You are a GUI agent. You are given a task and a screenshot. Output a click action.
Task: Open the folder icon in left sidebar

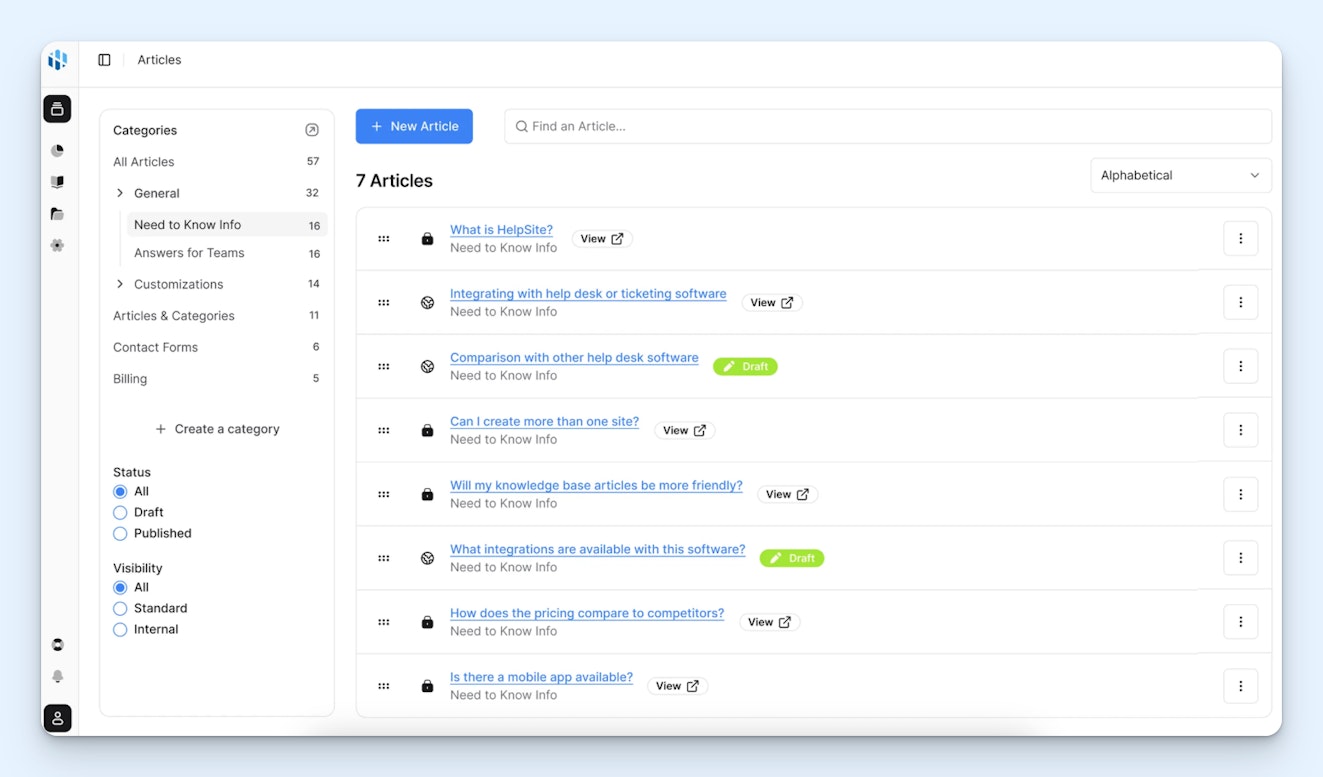[57, 214]
